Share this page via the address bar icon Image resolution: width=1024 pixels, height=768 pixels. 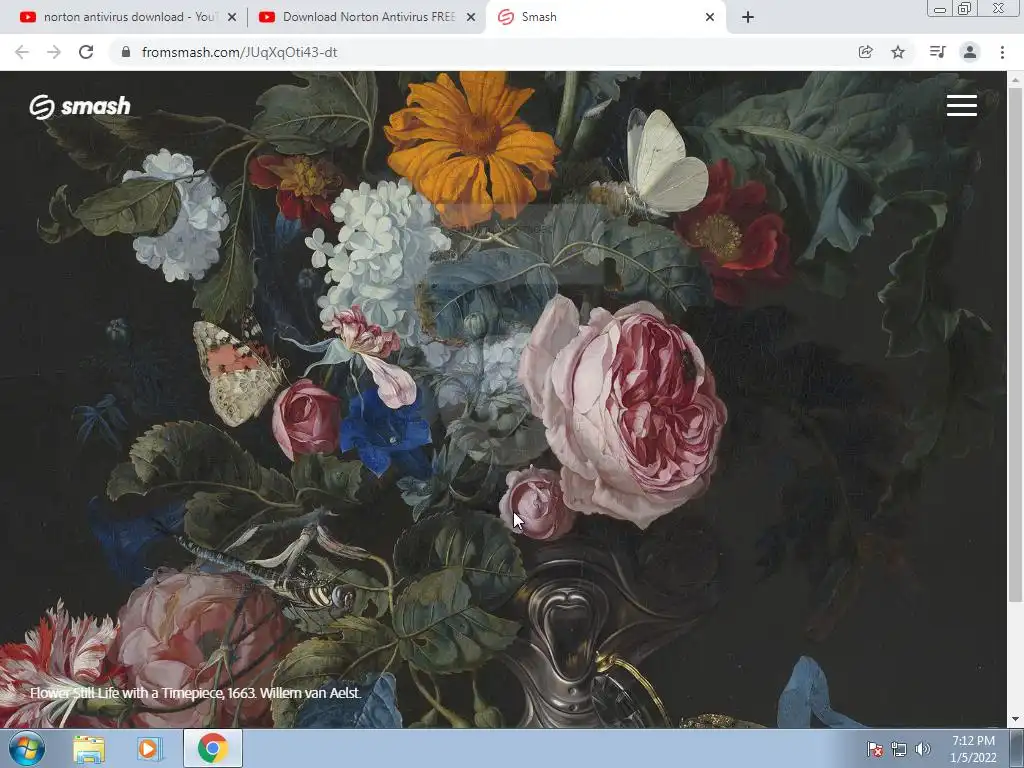click(x=865, y=52)
